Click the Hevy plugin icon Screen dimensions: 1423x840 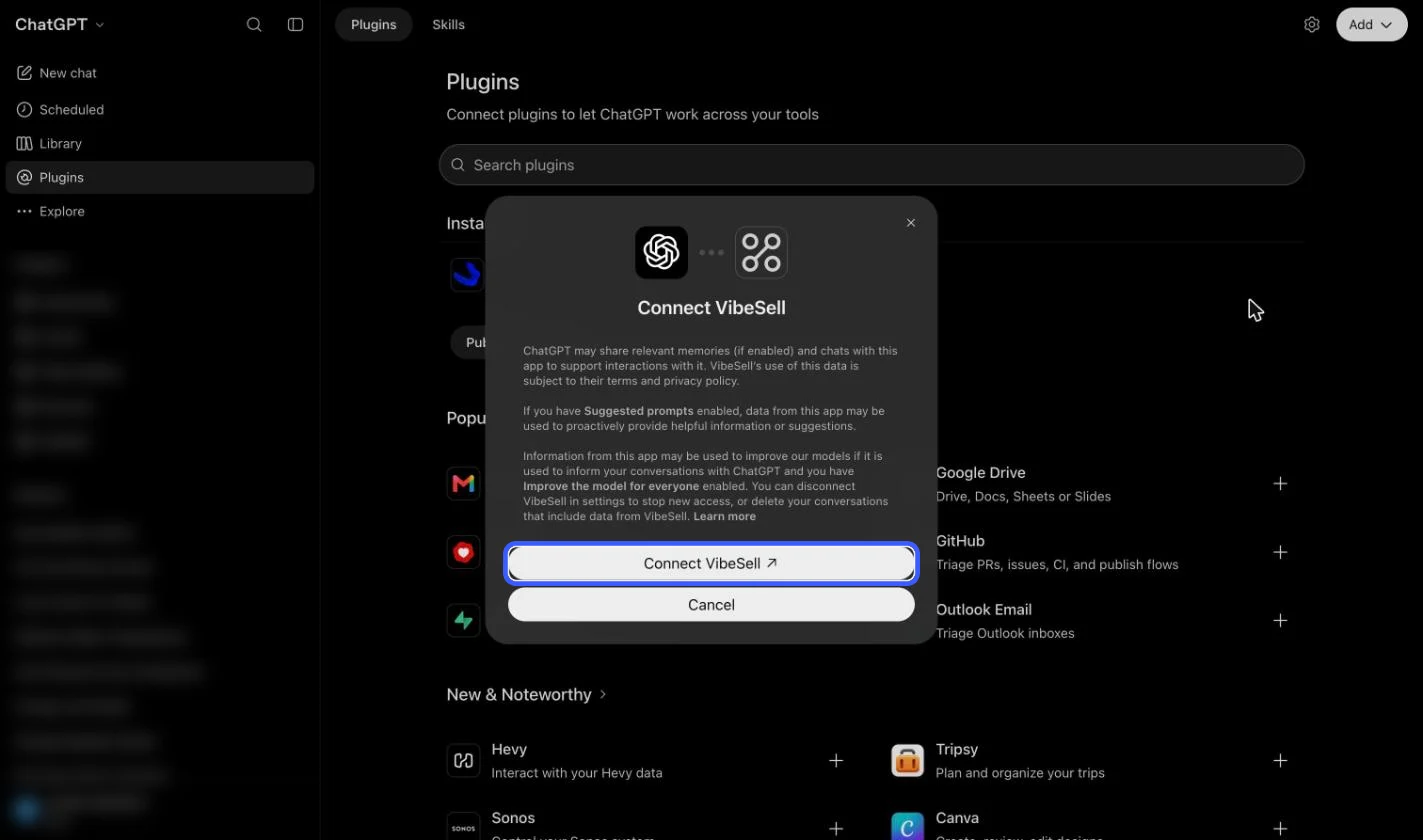coord(463,760)
